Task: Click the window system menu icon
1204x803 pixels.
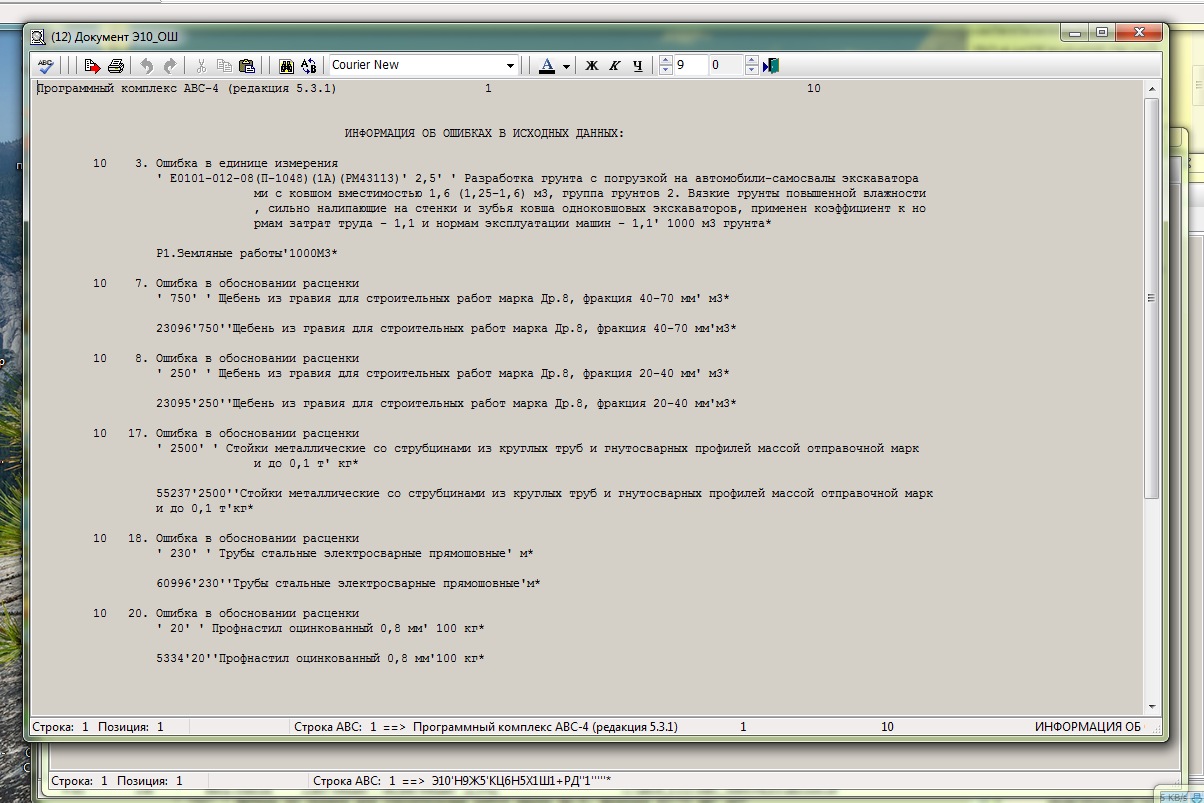Action: coord(38,36)
